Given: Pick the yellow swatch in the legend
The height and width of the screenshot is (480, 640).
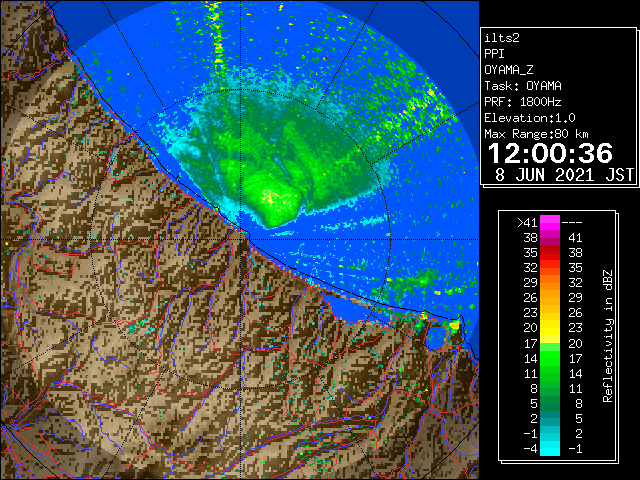Looking at the screenshot, I should [550, 328].
